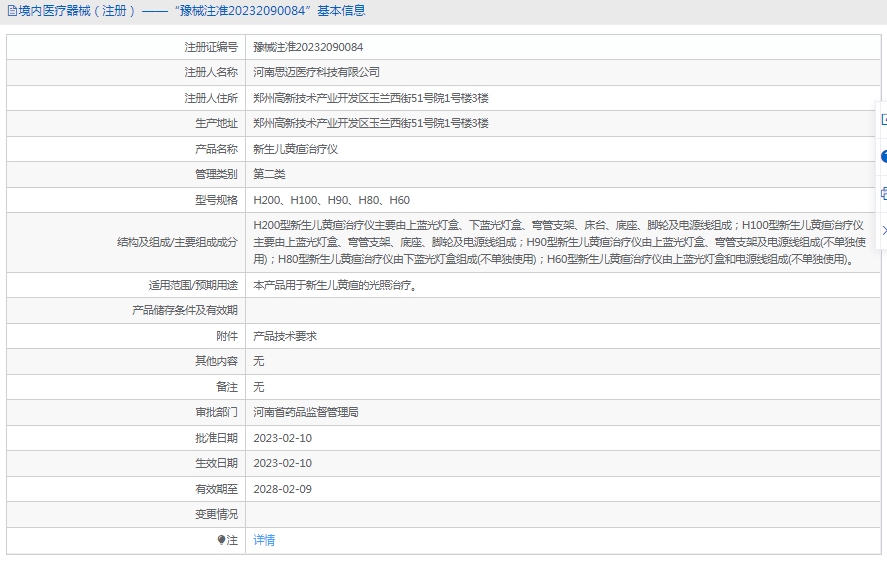Select the expiry date 2028-02-09

(x=282, y=489)
